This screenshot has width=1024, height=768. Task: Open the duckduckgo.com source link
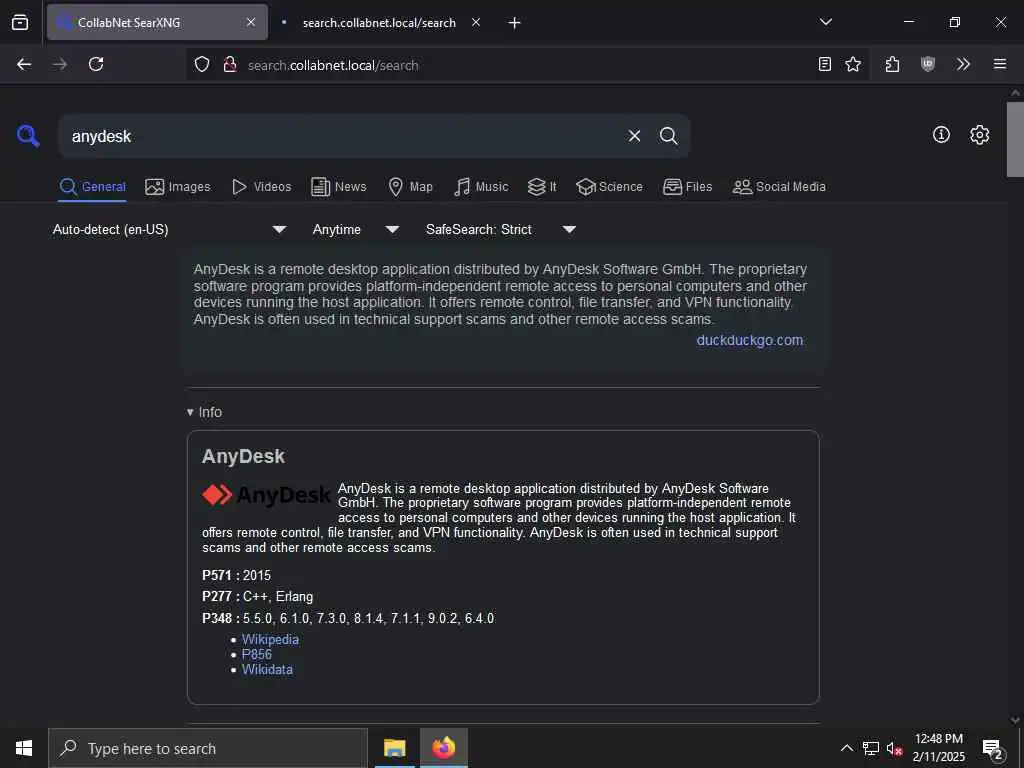click(750, 340)
